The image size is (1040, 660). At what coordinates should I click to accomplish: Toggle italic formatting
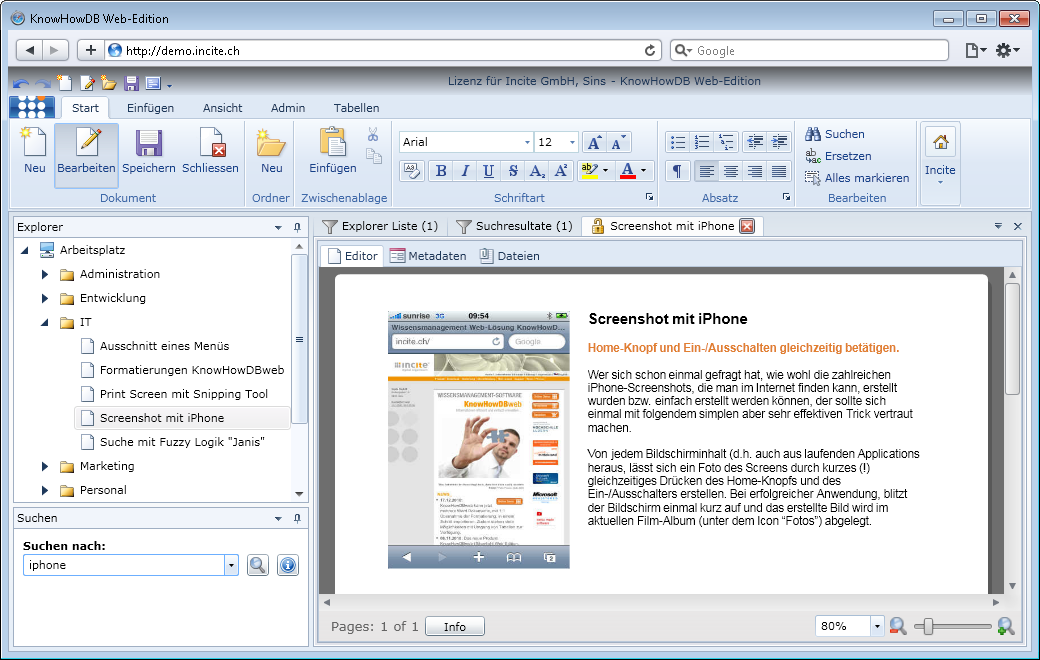pyautogui.click(x=464, y=171)
